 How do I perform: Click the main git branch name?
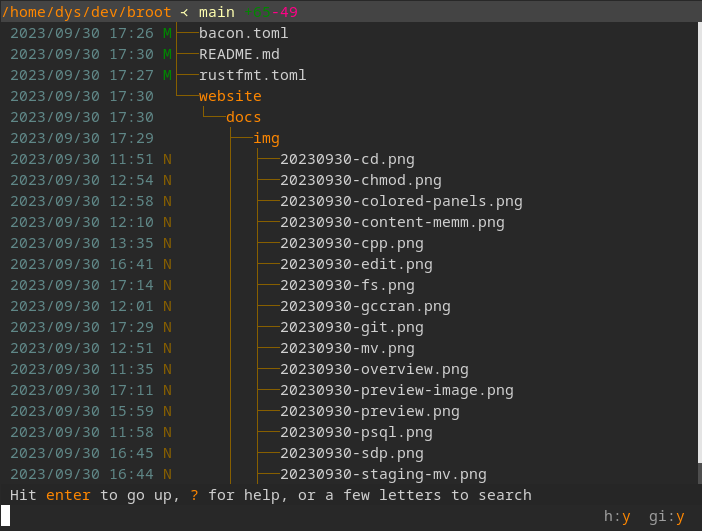(217, 12)
